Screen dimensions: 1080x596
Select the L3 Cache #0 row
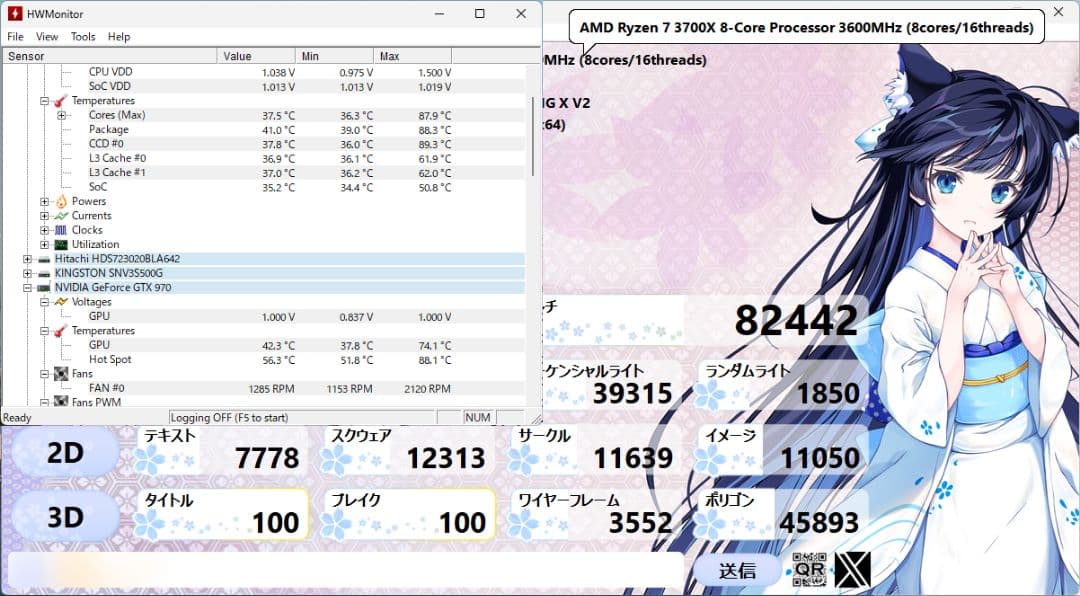point(264,158)
